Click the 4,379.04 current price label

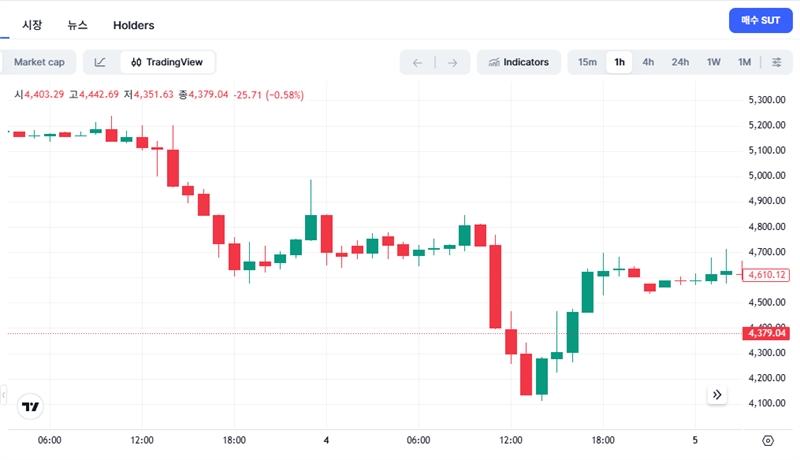coord(766,333)
